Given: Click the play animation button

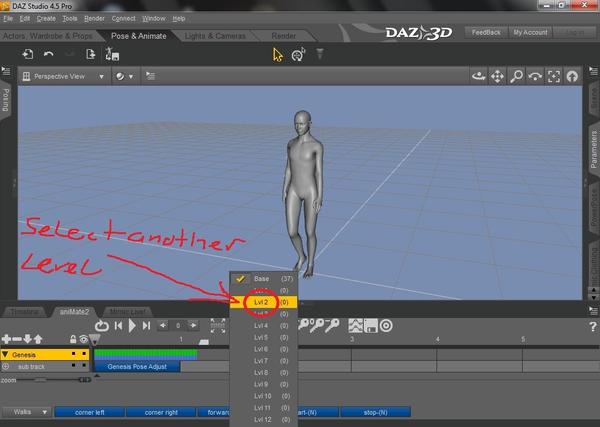Looking at the screenshot, I should [x=132, y=326].
